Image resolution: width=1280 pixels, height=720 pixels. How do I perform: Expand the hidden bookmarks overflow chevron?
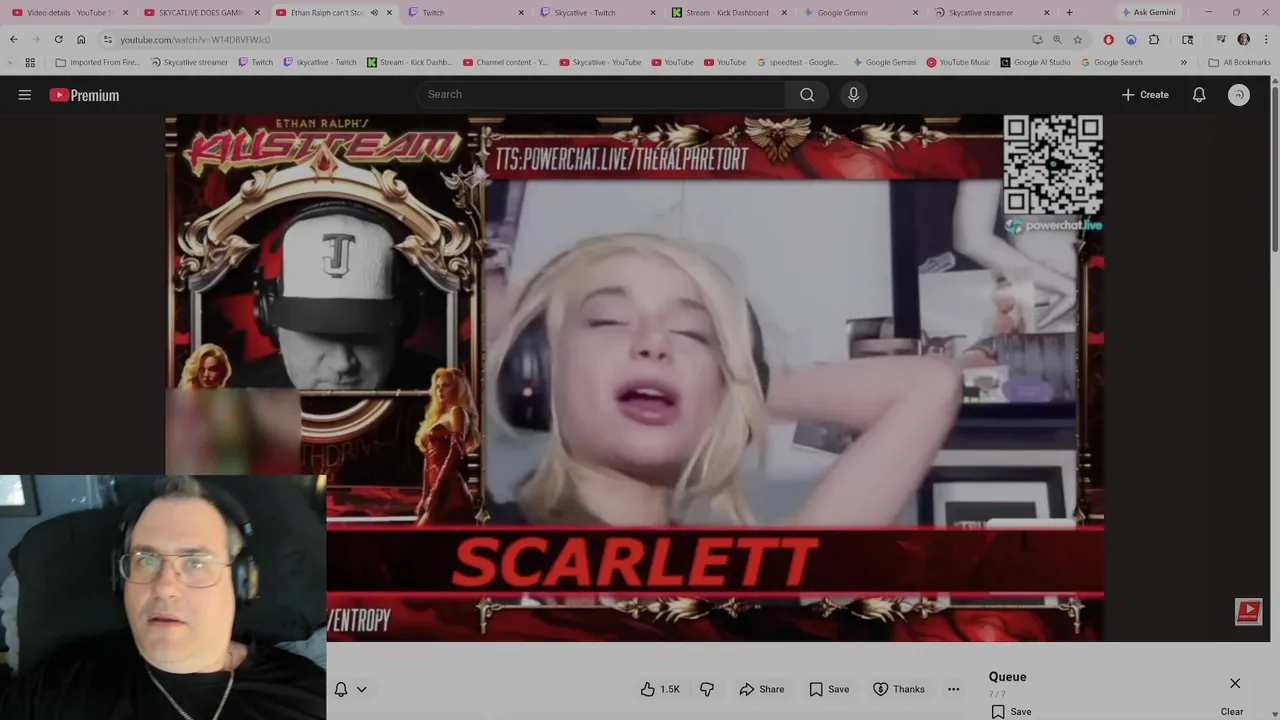[x=1184, y=62]
